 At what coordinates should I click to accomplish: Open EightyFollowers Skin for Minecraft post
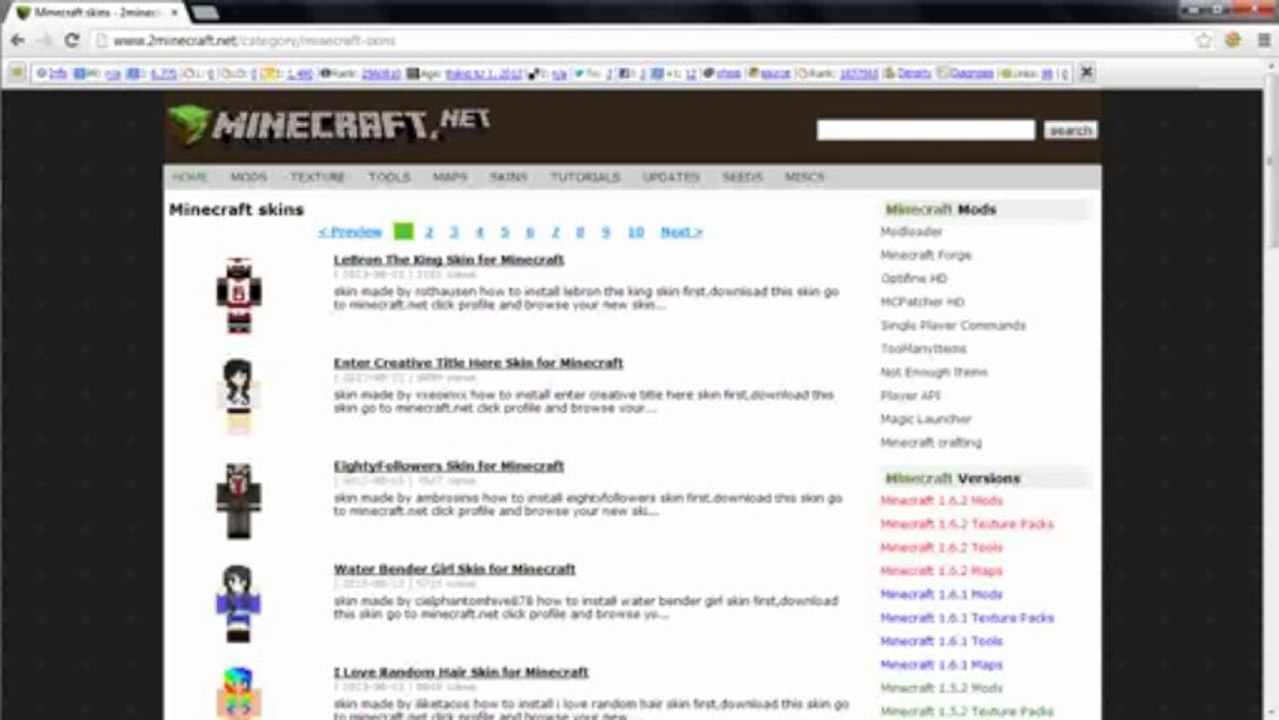coord(449,466)
